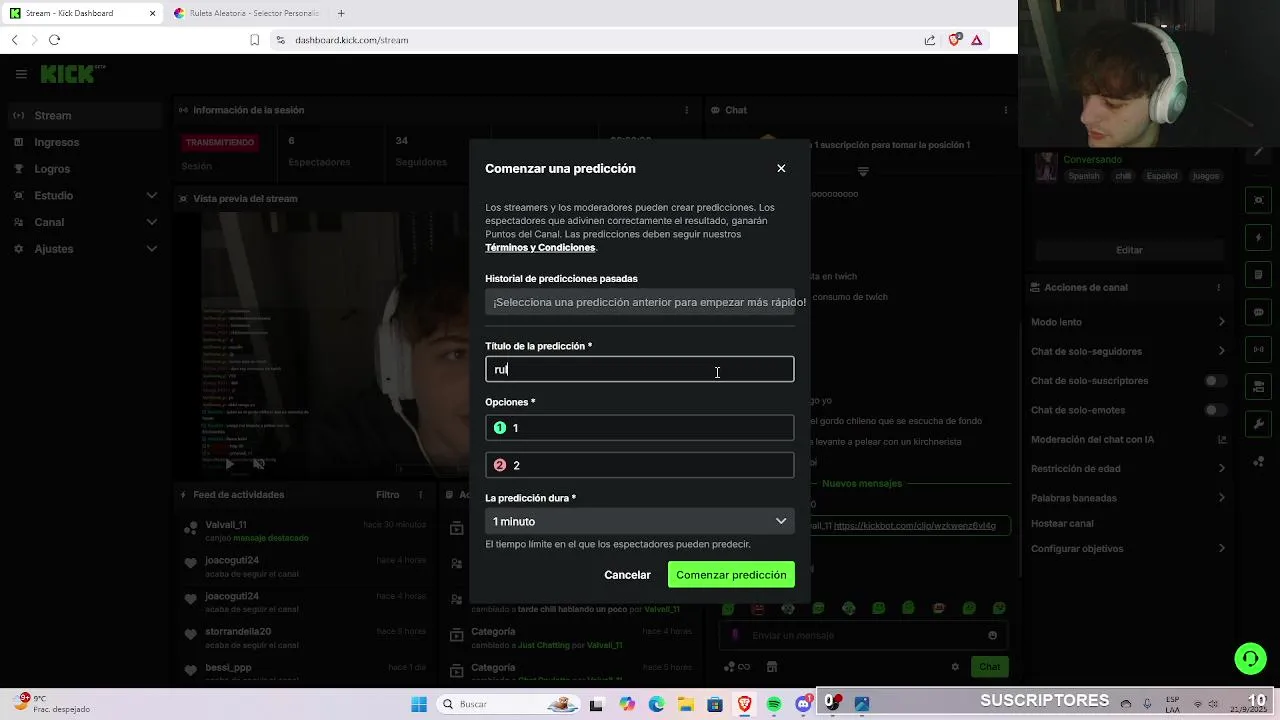Click option 2 input field
The height and width of the screenshot is (720, 1280).
tap(640, 465)
